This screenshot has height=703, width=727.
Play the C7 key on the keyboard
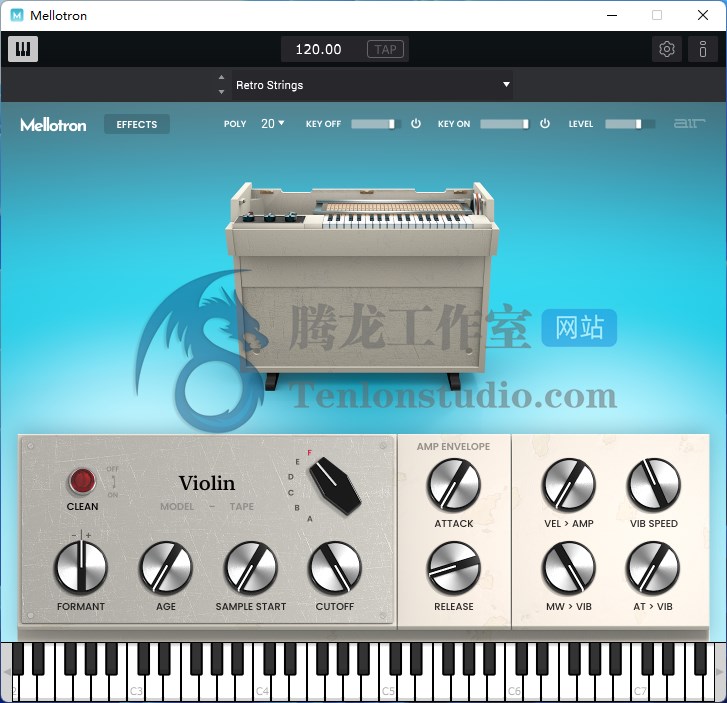click(x=640, y=686)
